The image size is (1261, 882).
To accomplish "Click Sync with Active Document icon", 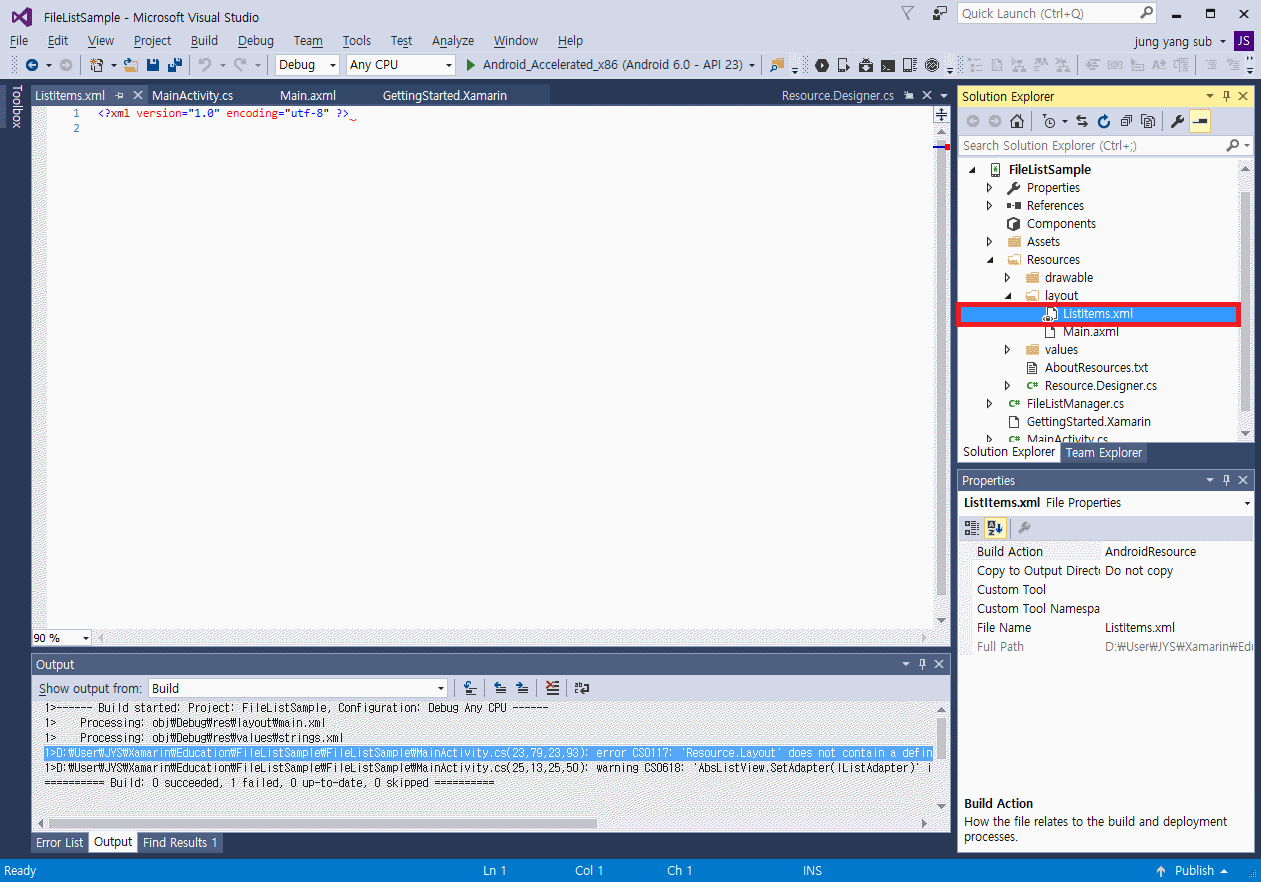I will click(1081, 121).
